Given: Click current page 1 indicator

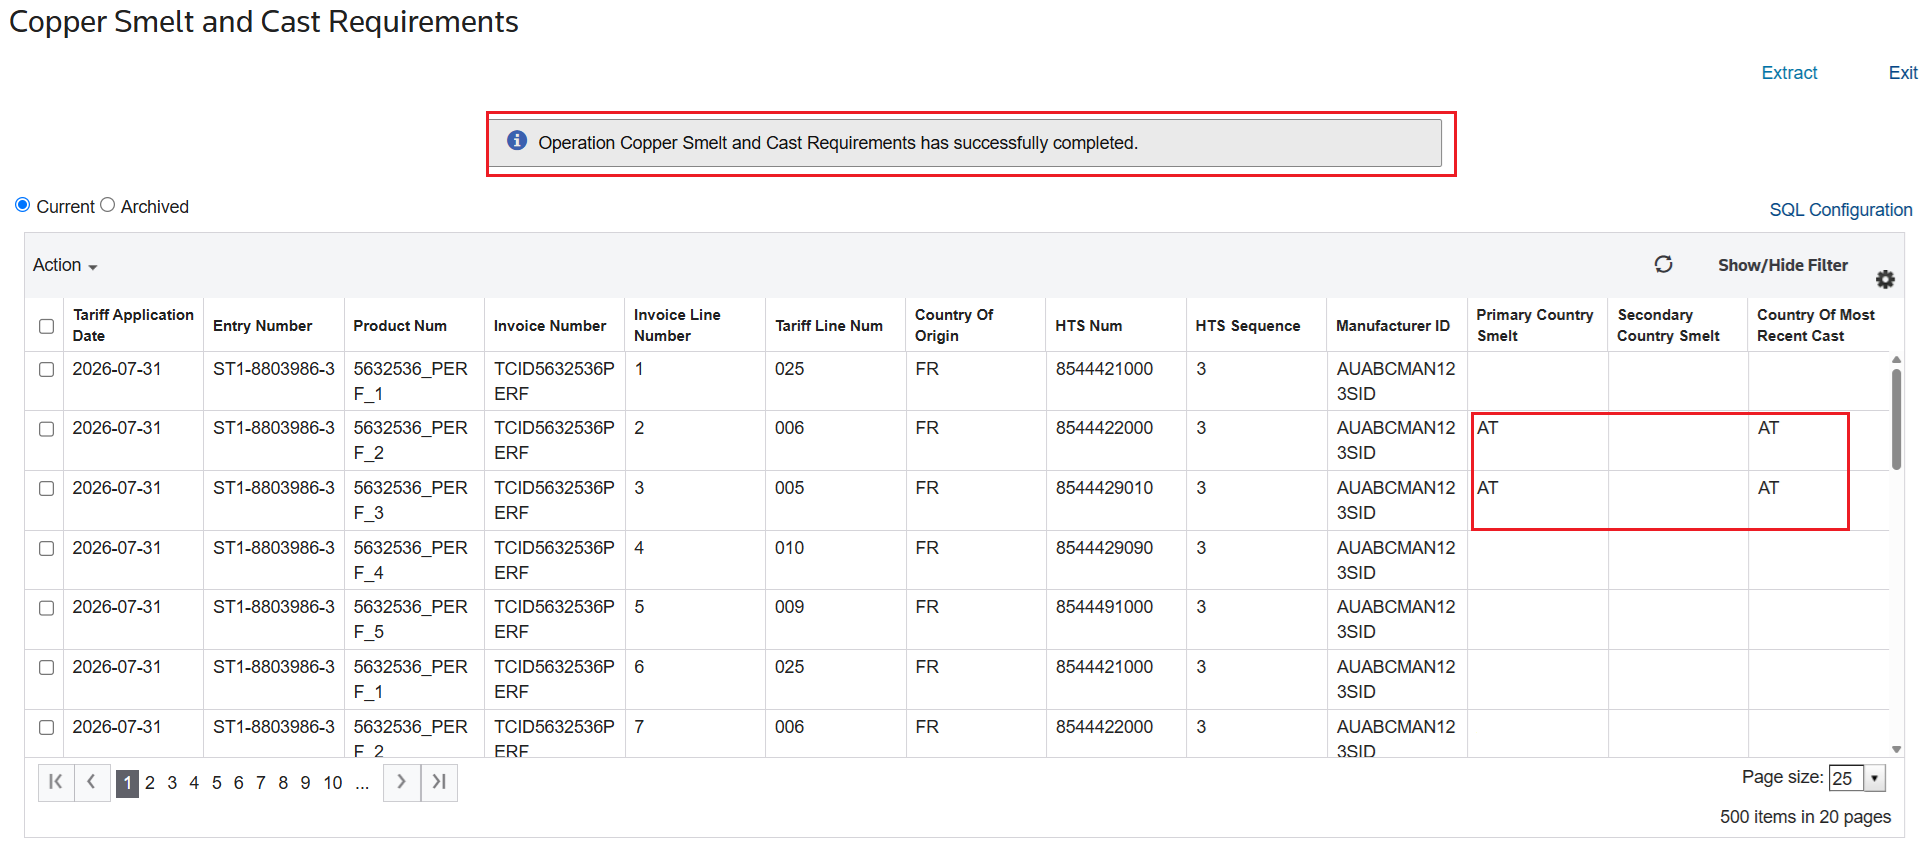Looking at the screenshot, I should [x=127, y=783].
